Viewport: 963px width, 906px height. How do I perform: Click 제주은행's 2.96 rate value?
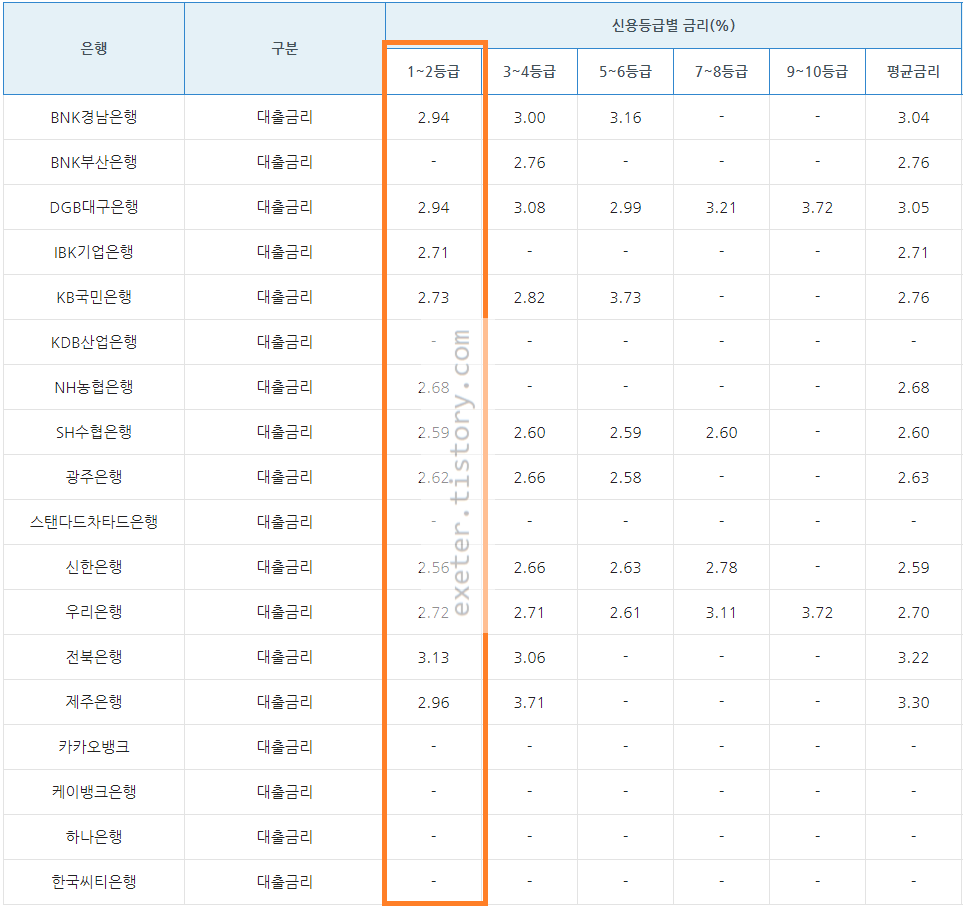click(434, 702)
